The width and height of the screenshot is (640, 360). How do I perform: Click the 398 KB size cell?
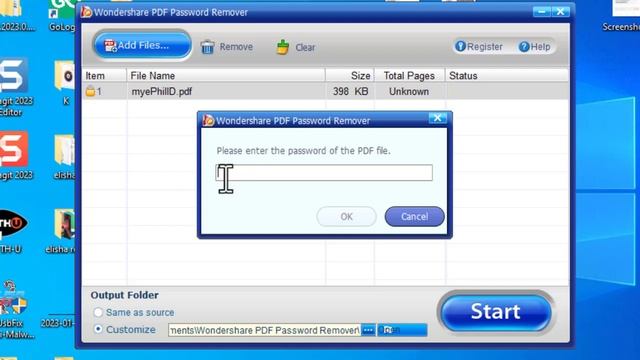tap(350, 91)
